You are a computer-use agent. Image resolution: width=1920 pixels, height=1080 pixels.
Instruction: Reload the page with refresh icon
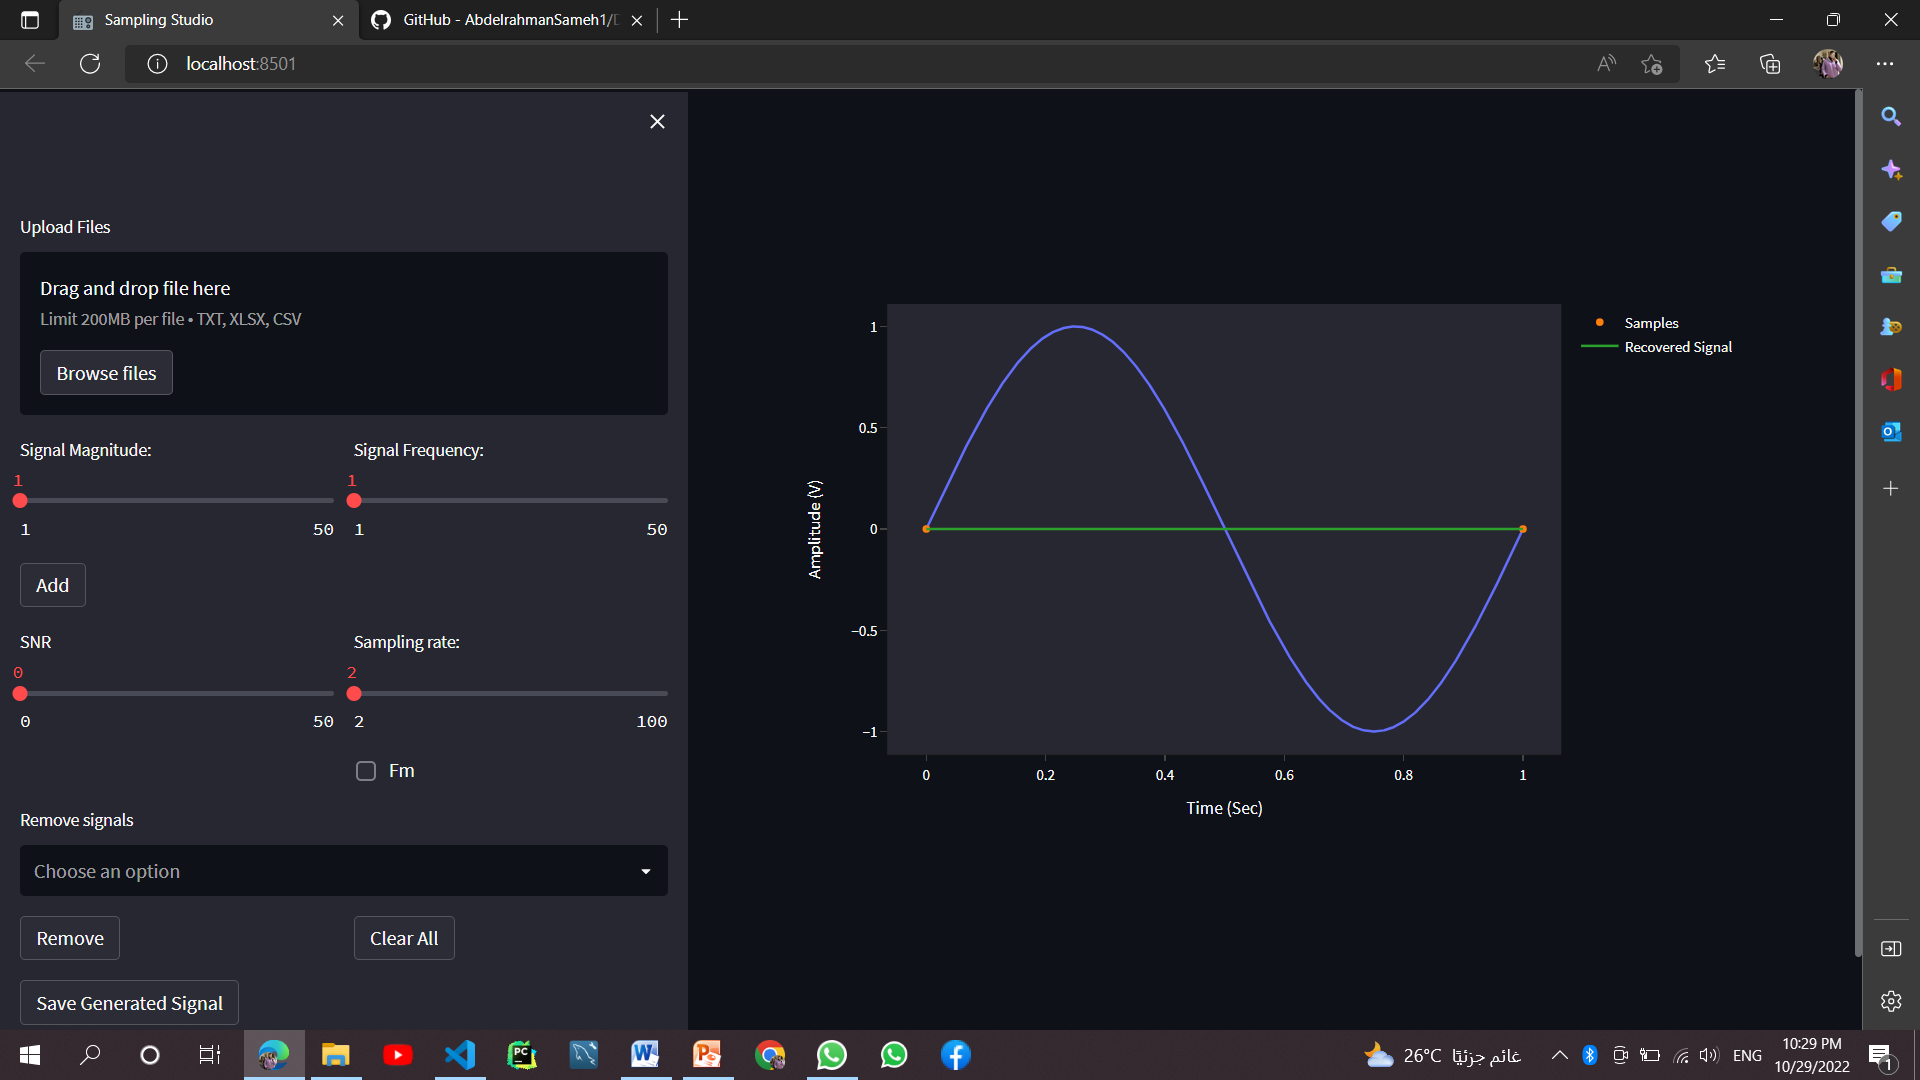(x=90, y=64)
